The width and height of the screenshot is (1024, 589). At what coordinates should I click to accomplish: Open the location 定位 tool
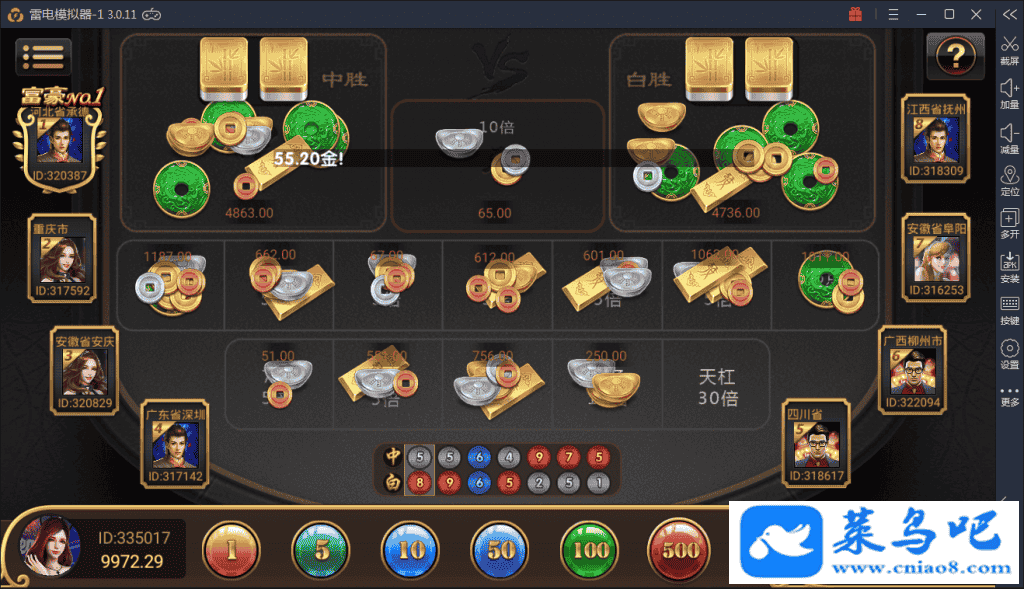pos(1010,181)
